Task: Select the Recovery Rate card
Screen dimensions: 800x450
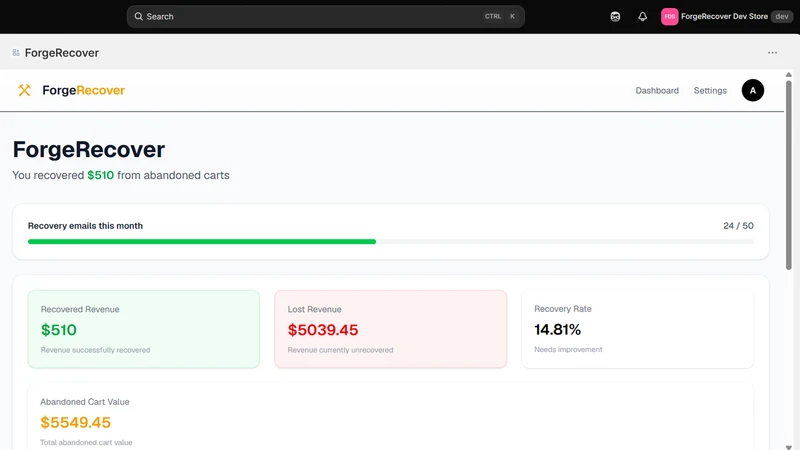Action: click(637, 329)
